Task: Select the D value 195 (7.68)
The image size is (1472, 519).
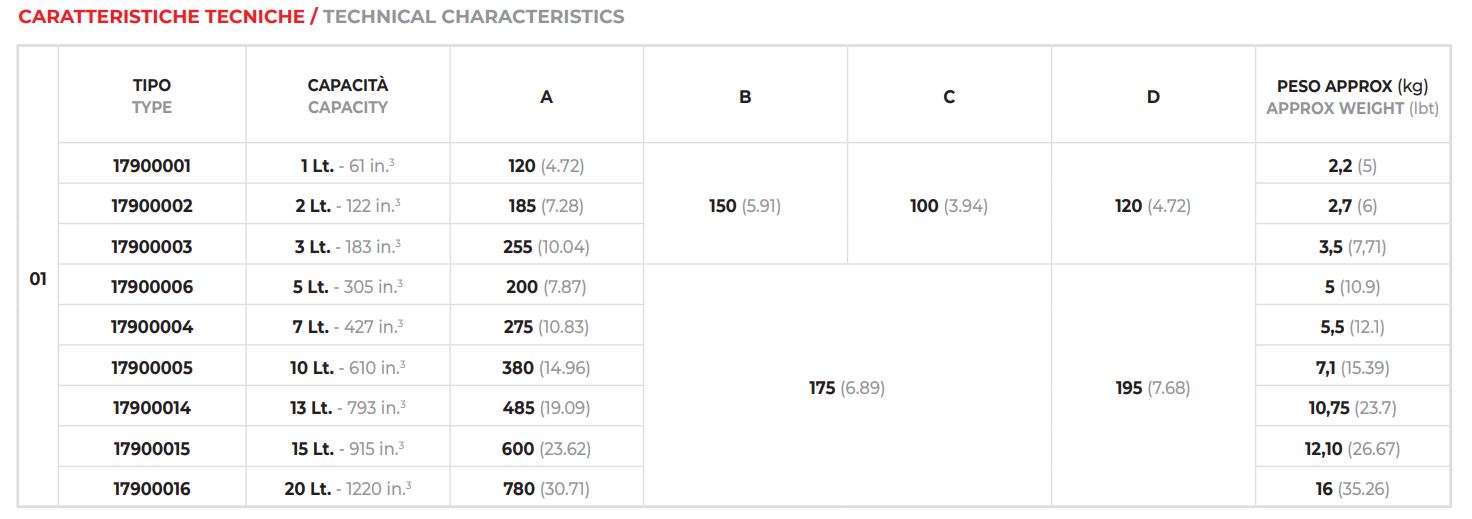Action: pos(1153,388)
